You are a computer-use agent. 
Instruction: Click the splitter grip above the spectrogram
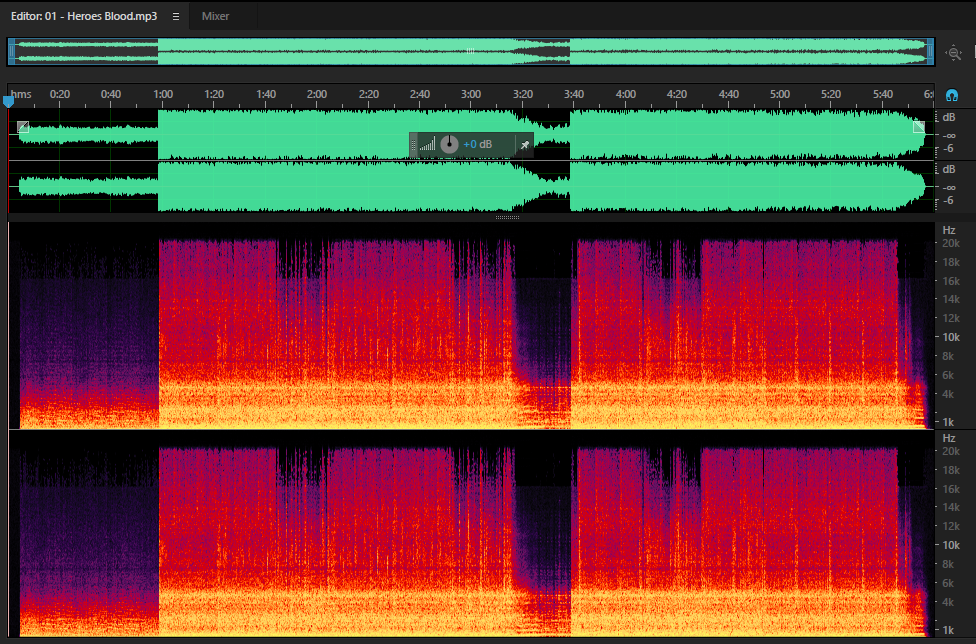pyautogui.click(x=507, y=217)
